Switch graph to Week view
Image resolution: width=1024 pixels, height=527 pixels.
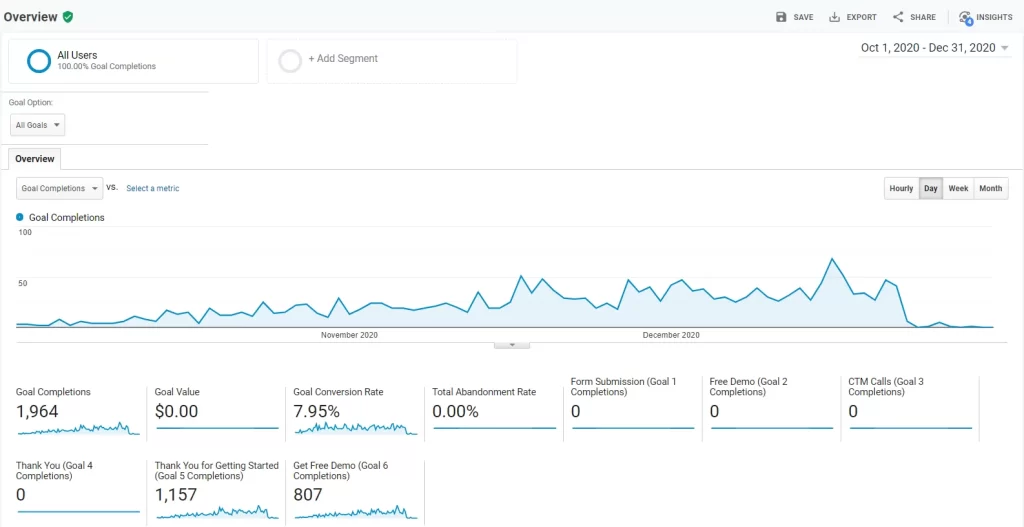click(958, 188)
